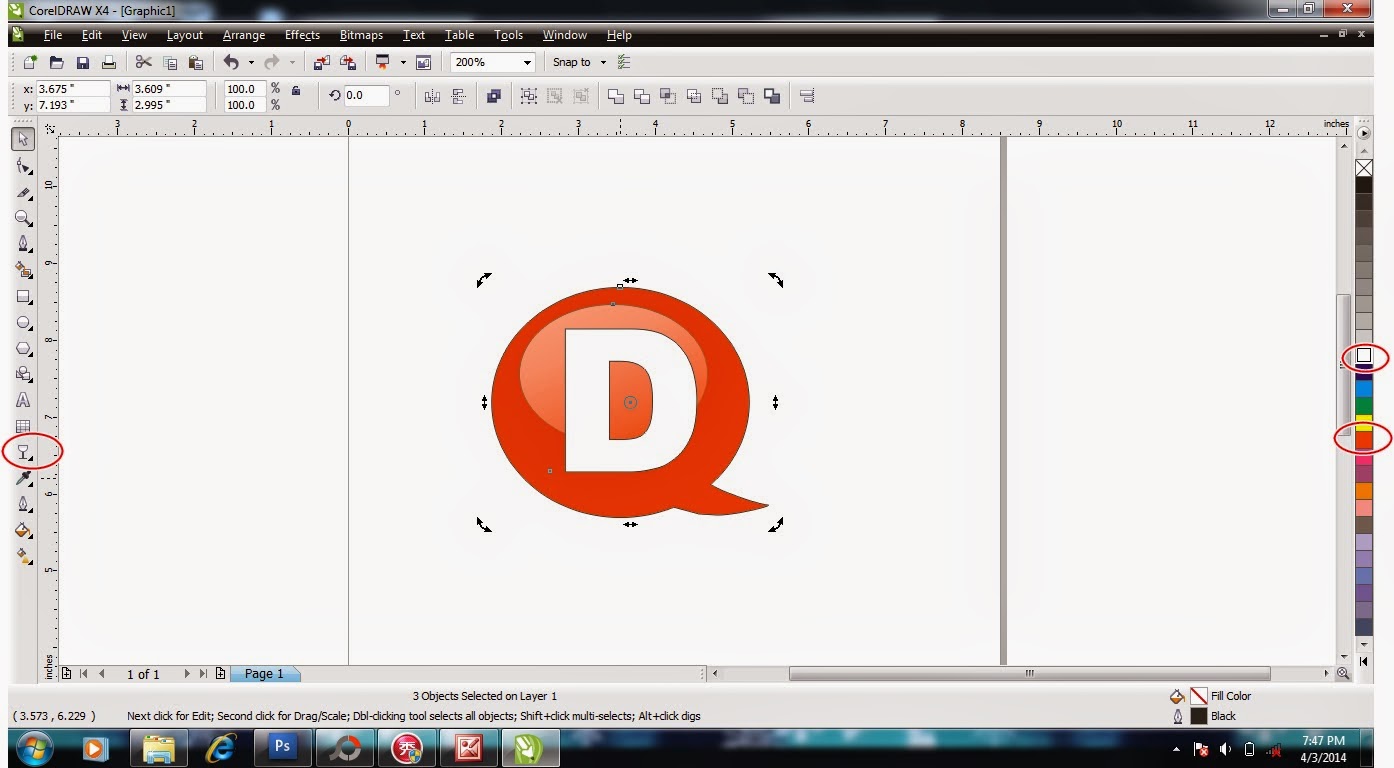Group the selected objects

529,96
